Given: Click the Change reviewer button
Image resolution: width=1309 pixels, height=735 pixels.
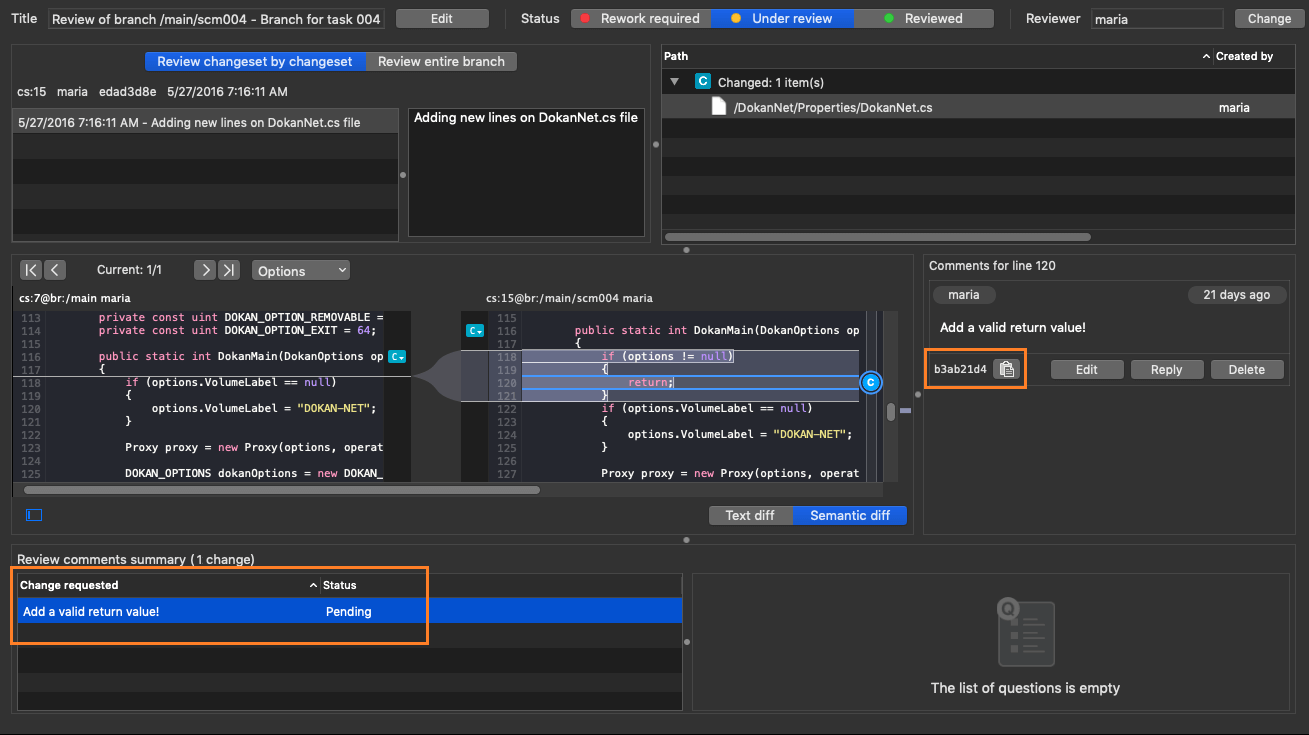Looking at the screenshot, I should (1269, 18).
